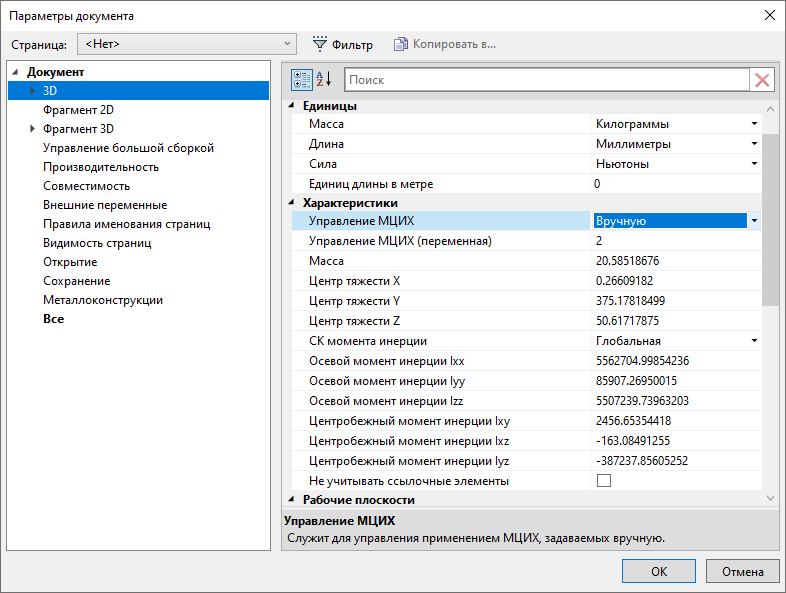786x593 pixels.
Task: Sort properties alphabetically with the A-Z icon
Action: pyautogui.click(x=324, y=80)
